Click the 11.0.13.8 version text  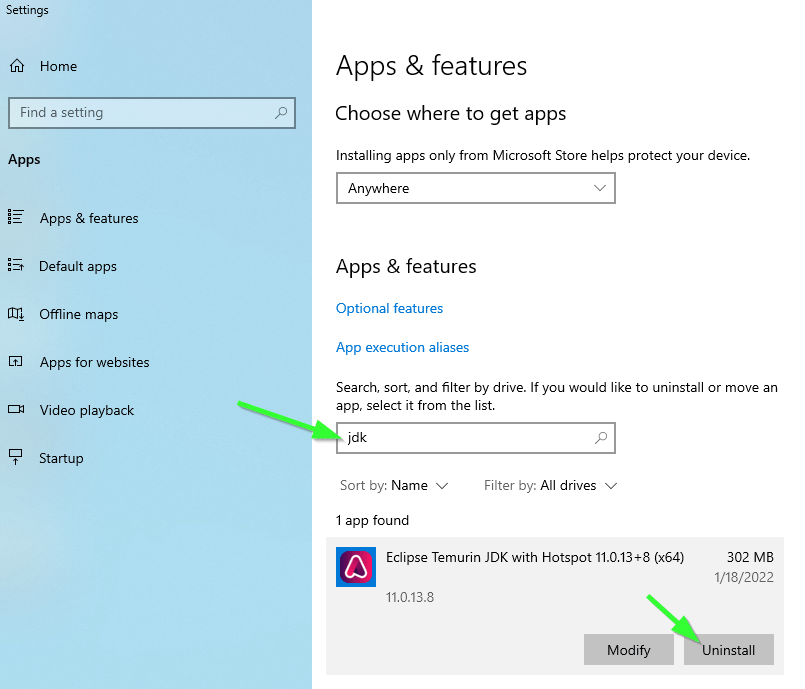point(410,597)
